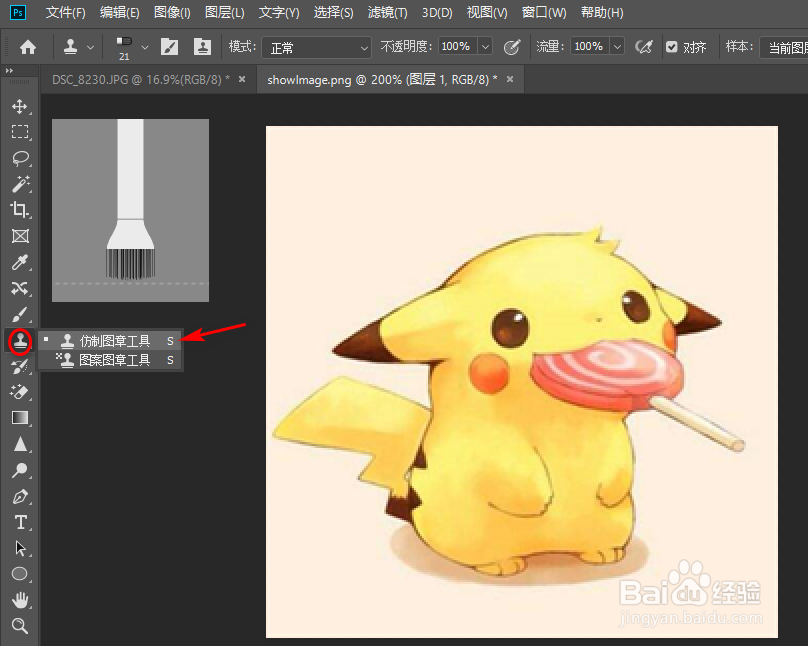Click the flow 100% value field
The image size is (808, 646).
pos(590,47)
